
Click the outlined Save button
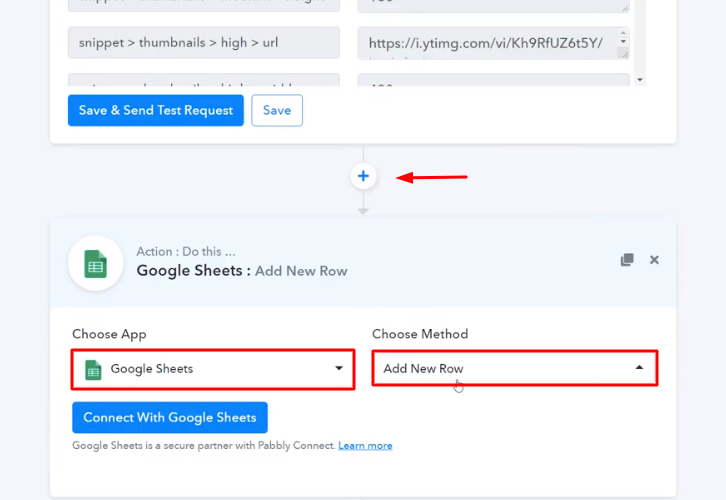point(277,110)
